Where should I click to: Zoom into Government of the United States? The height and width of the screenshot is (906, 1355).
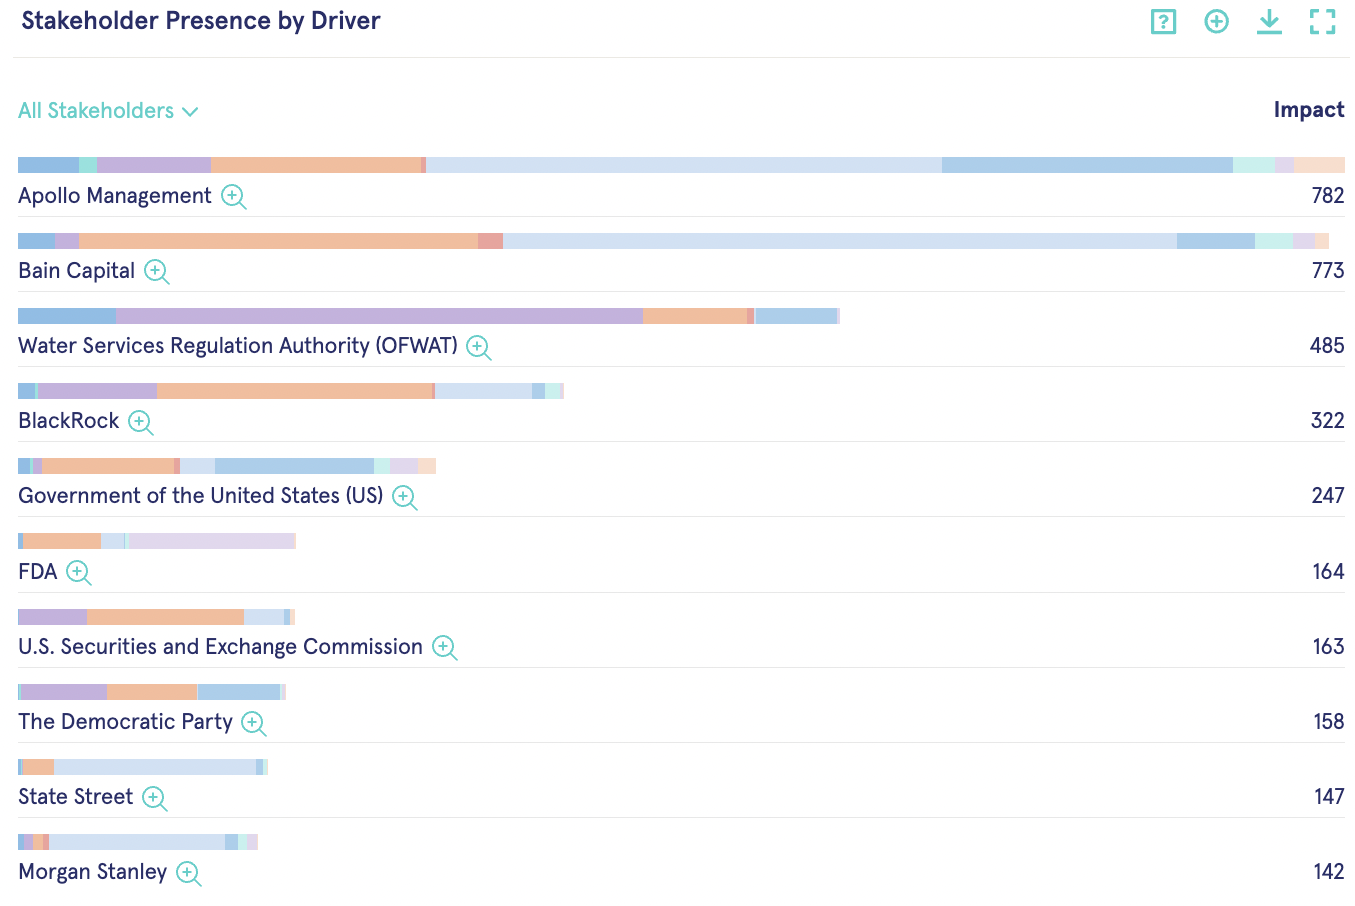tap(404, 497)
